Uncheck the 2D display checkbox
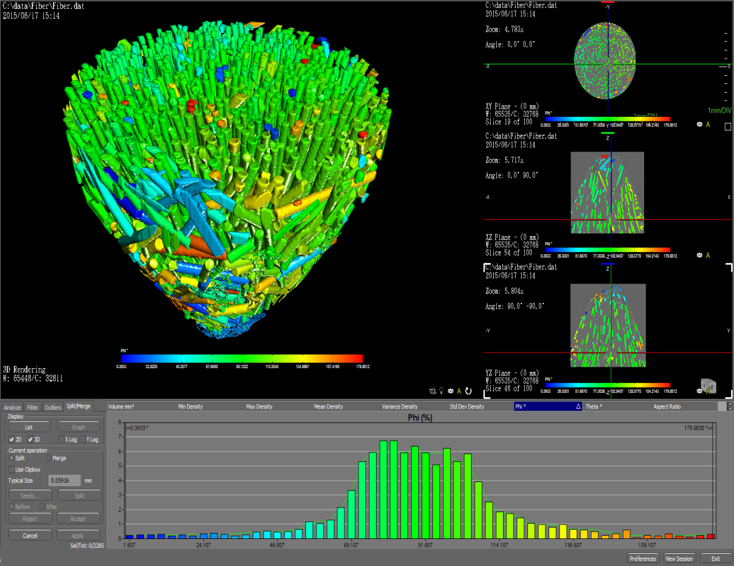 pyautogui.click(x=12, y=439)
